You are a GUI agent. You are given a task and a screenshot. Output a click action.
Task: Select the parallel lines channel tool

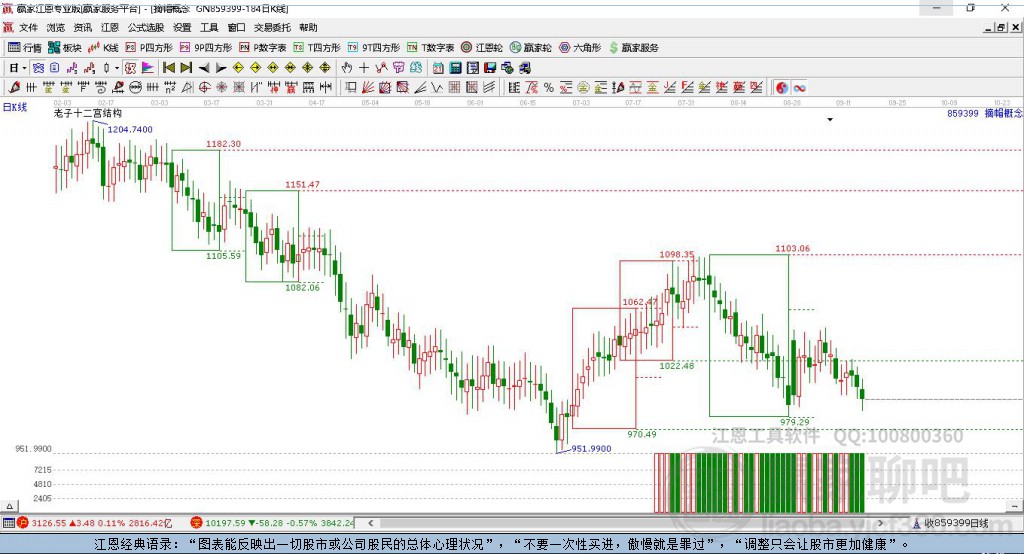tap(489, 88)
